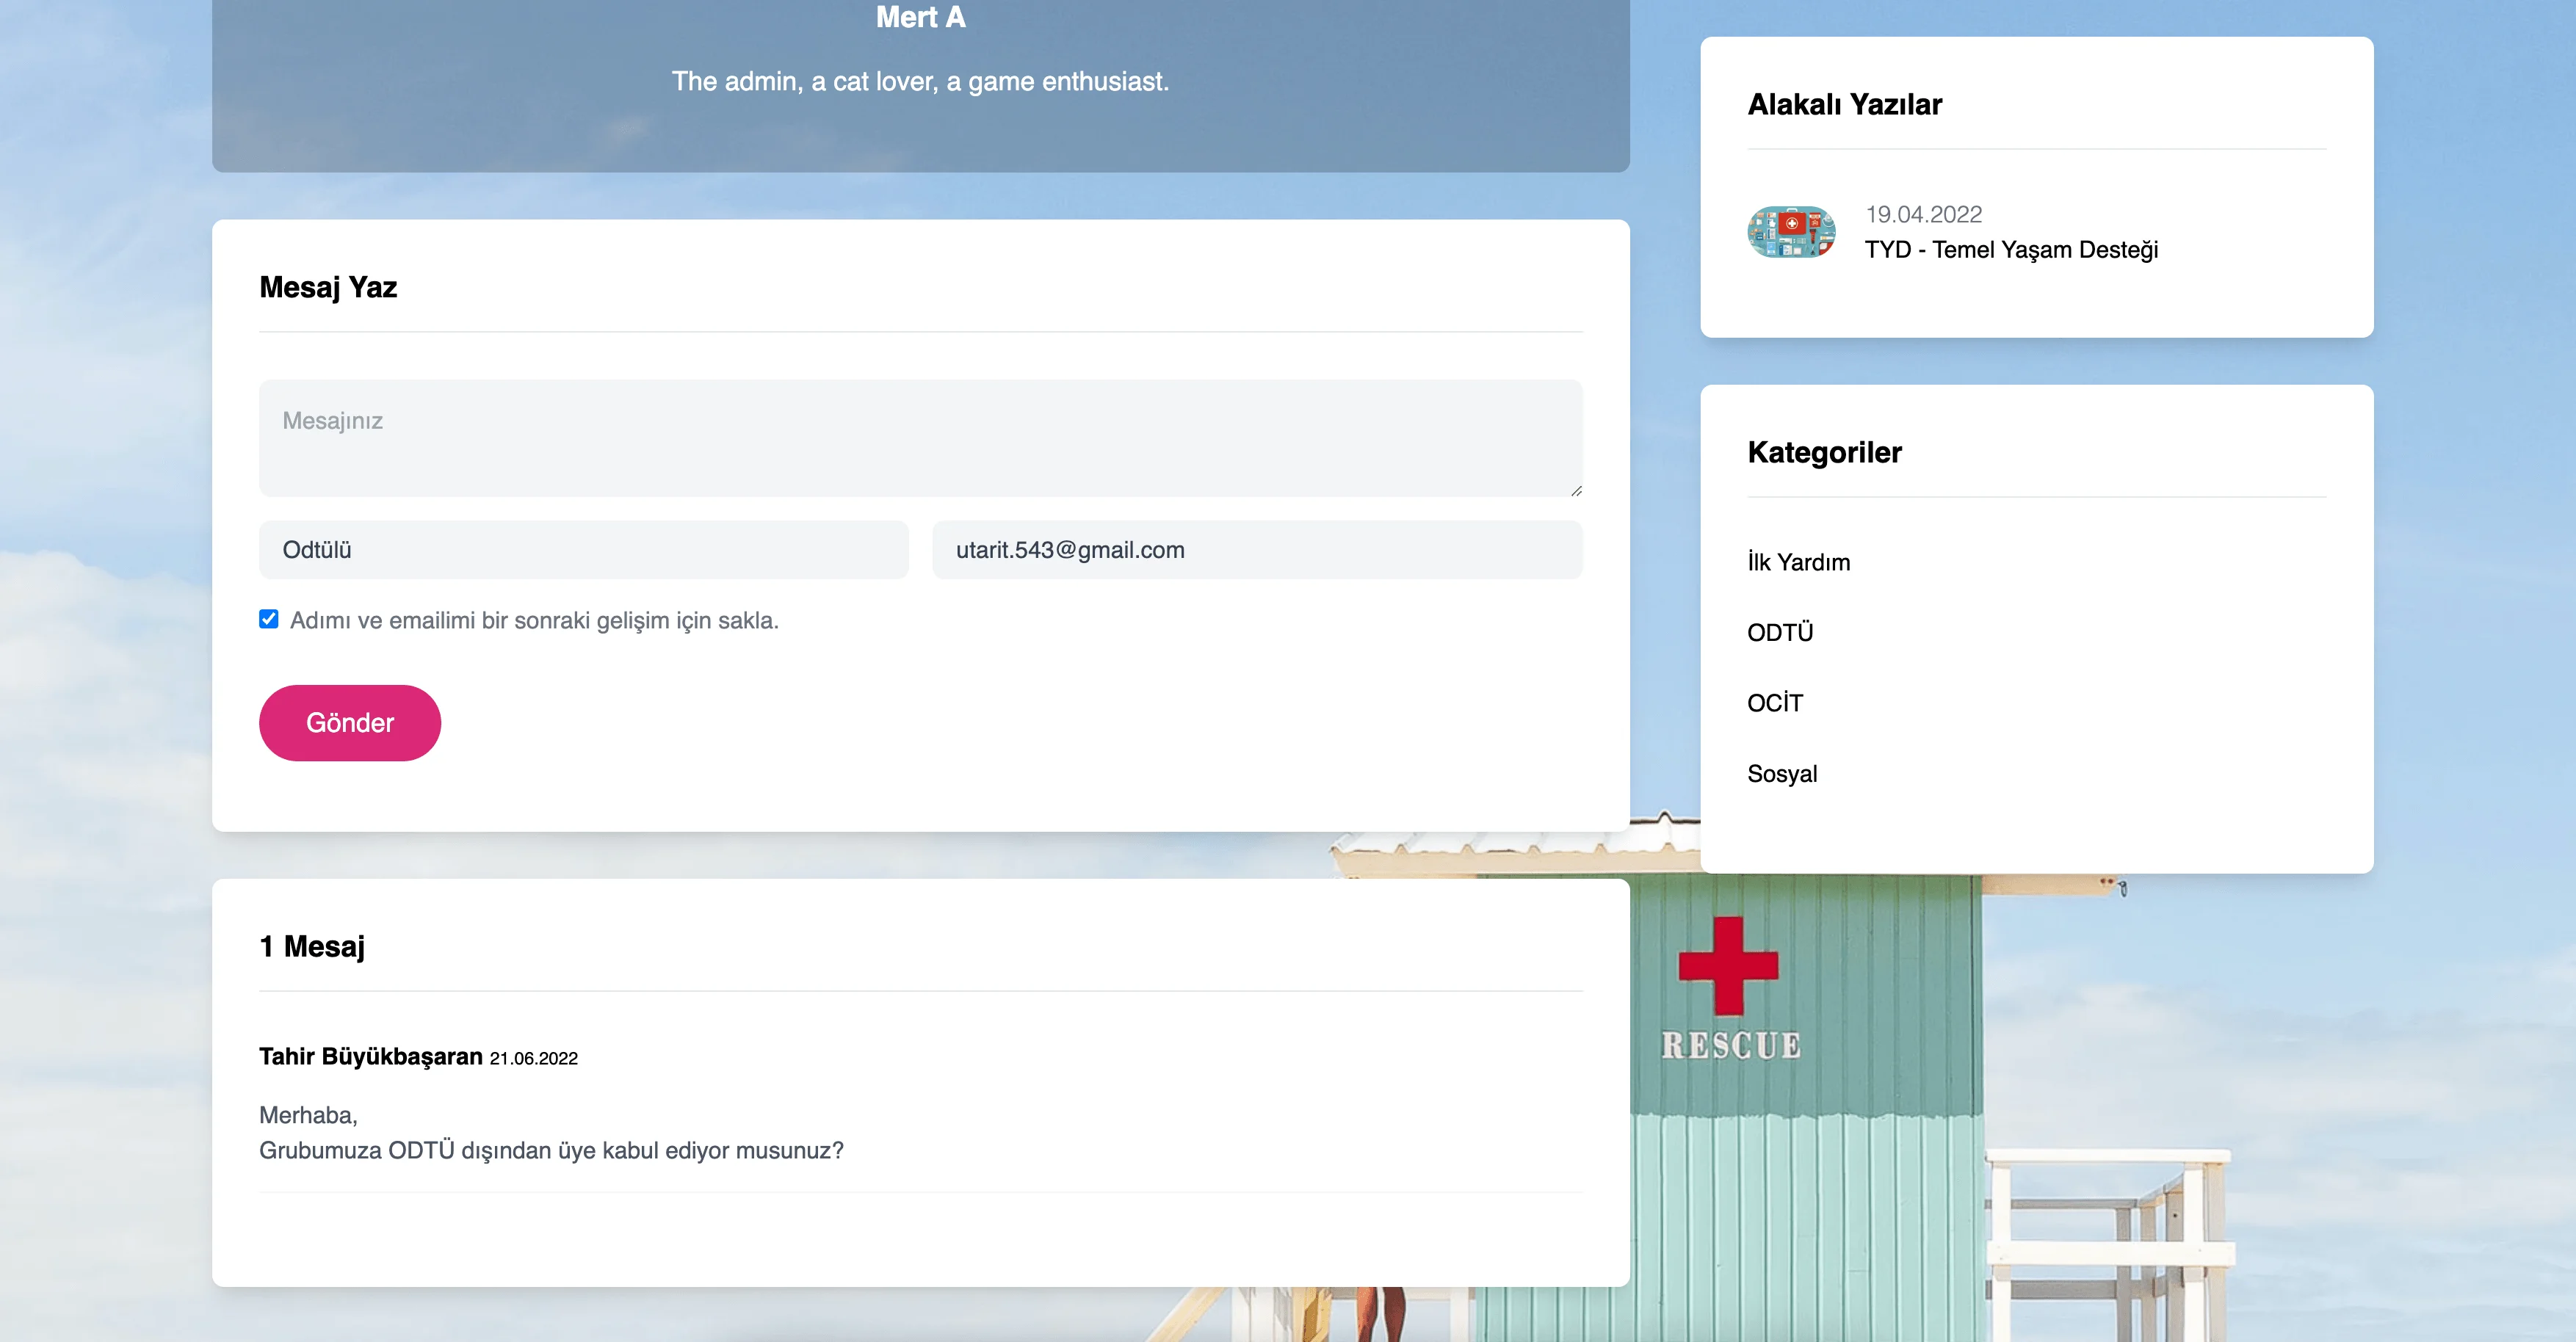Click the date 19.04.2022 on related post
Screen dimensions: 2576x1342
pos(1922,213)
